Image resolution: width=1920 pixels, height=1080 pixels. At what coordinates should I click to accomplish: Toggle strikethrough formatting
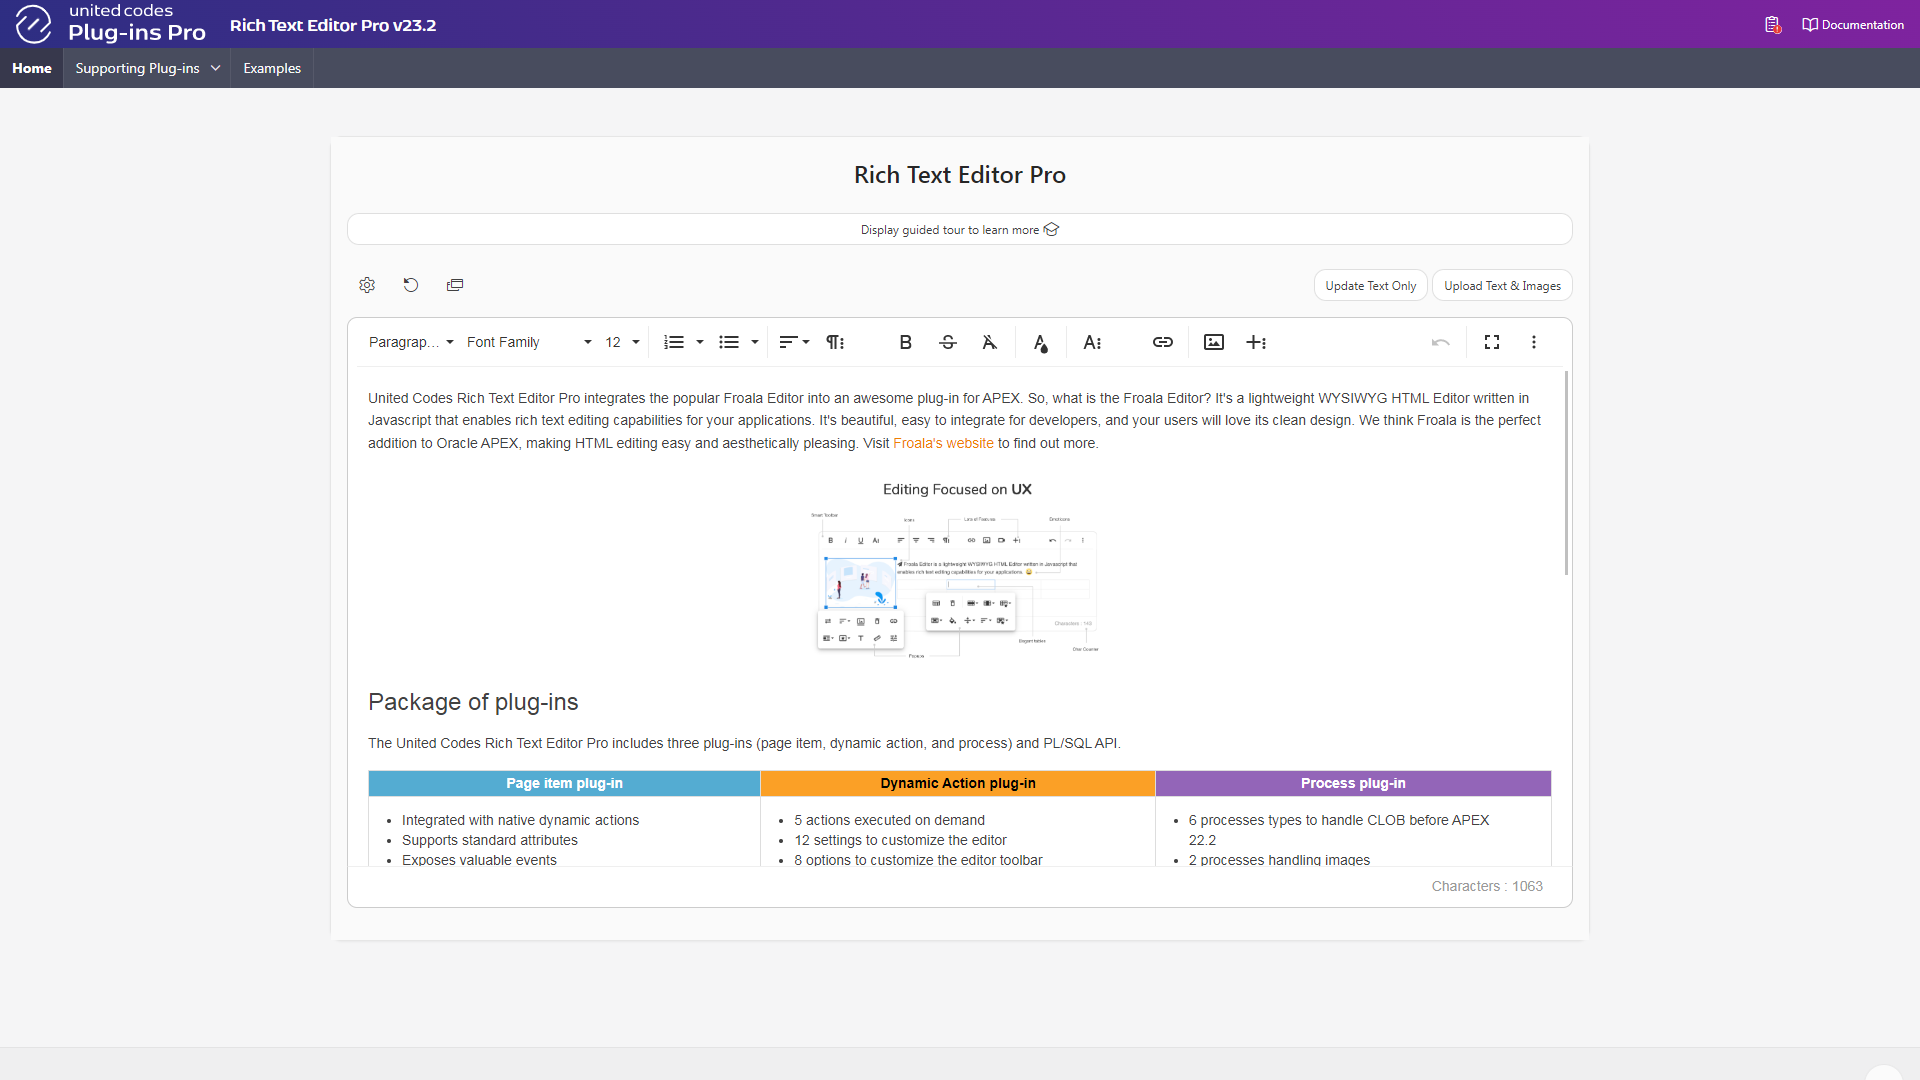[948, 342]
